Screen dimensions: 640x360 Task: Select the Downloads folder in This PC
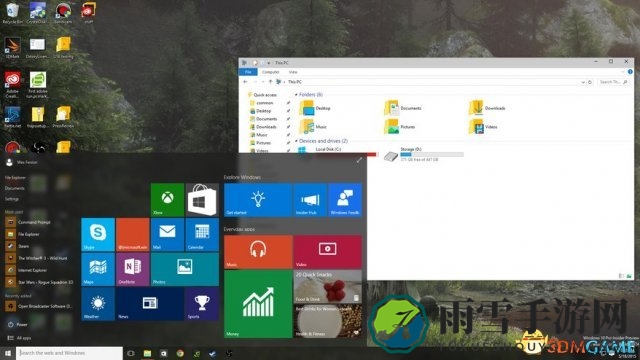(x=487, y=108)
